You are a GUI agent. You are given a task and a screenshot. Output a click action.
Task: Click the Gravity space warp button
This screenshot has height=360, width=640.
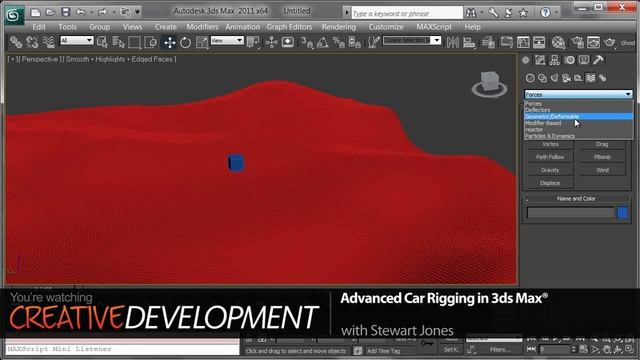pyautogui.click(x=550, y=170)
